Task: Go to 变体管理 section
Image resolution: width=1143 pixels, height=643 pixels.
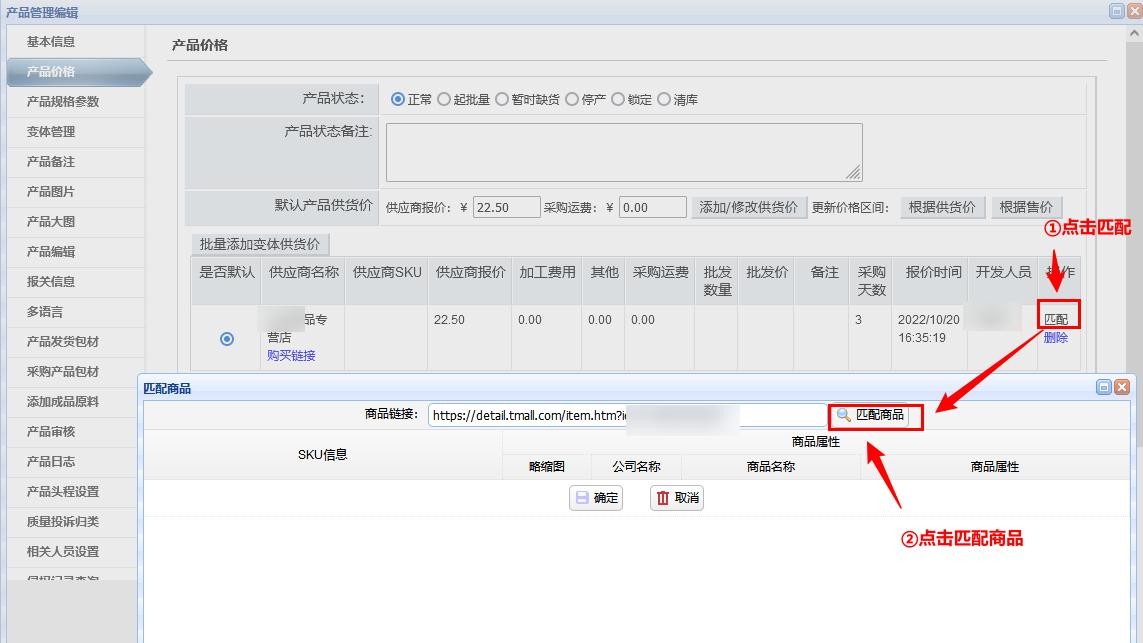Action: pos(51,132)
